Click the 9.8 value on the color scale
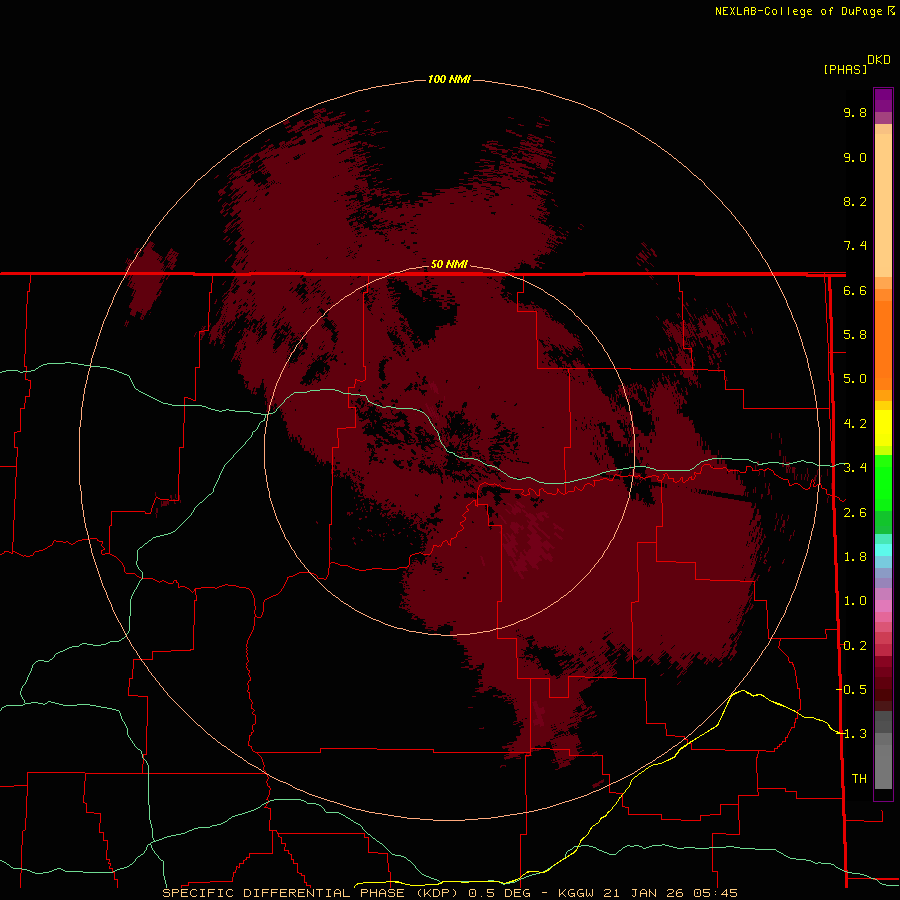The height and width of the screenshot is (900, 900). click(x=855, y=112)
